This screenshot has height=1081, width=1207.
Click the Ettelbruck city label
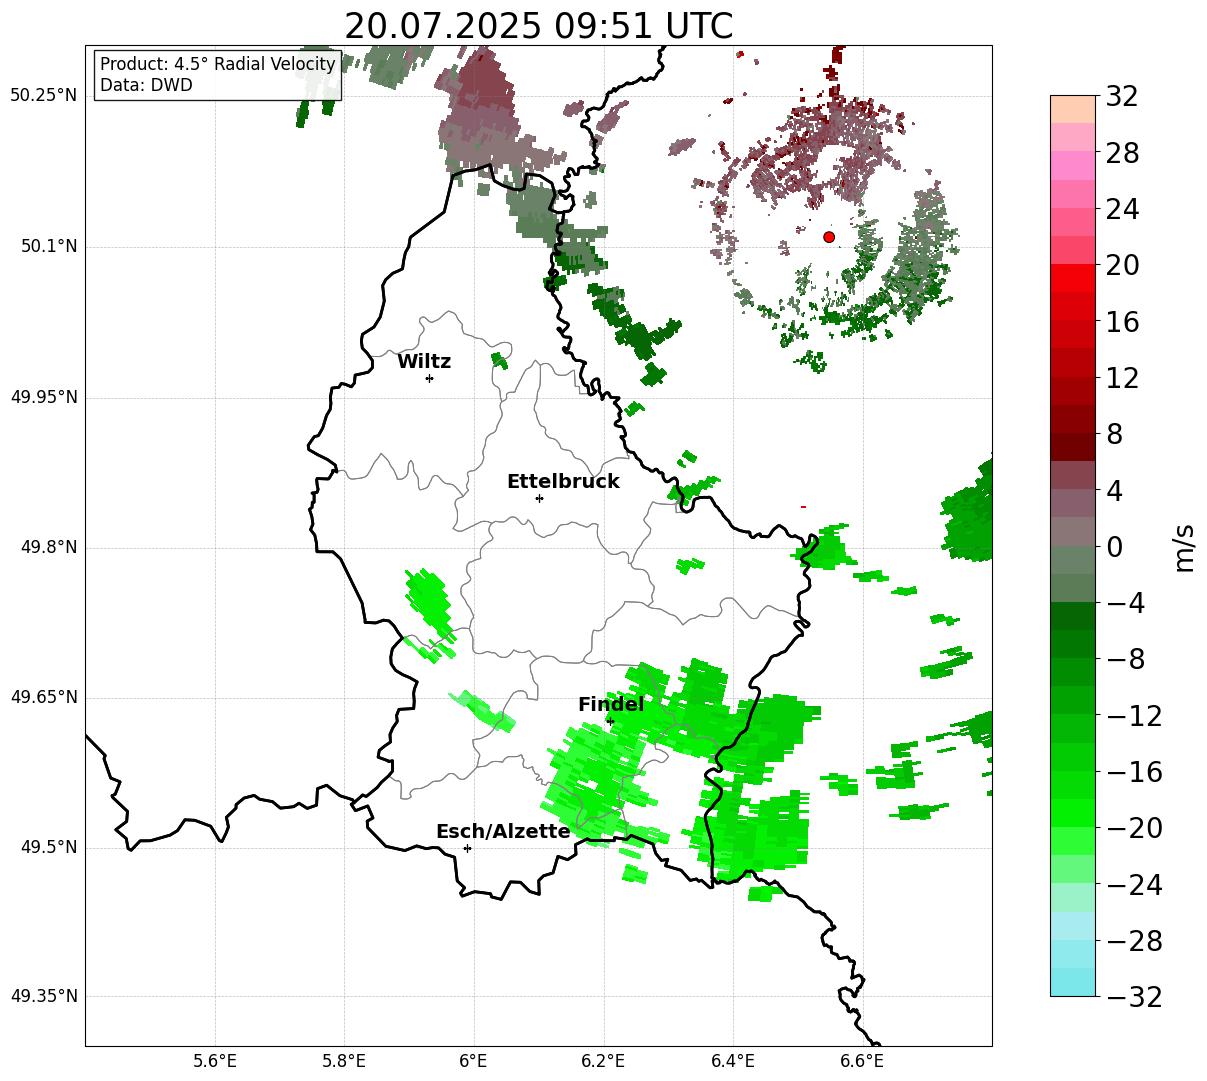[563, 482]
